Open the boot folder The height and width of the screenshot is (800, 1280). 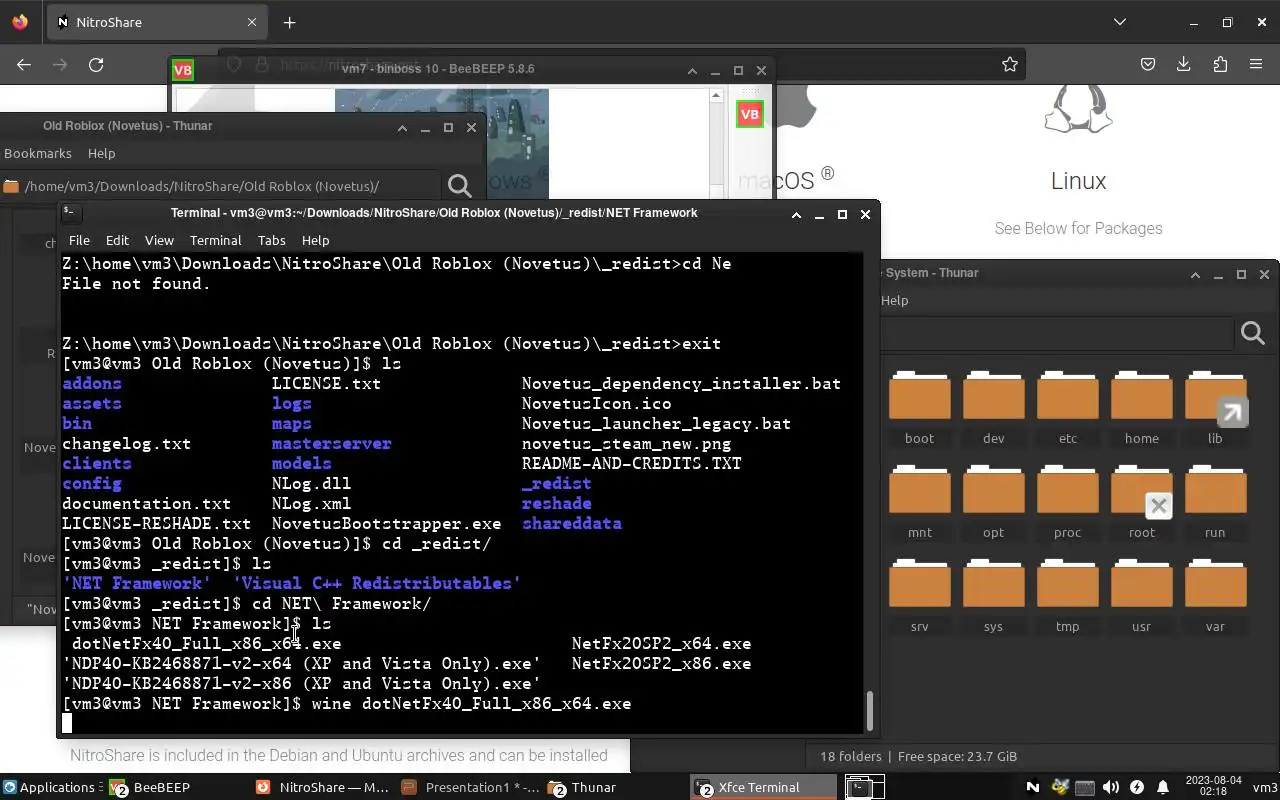(x=919, y=408)
